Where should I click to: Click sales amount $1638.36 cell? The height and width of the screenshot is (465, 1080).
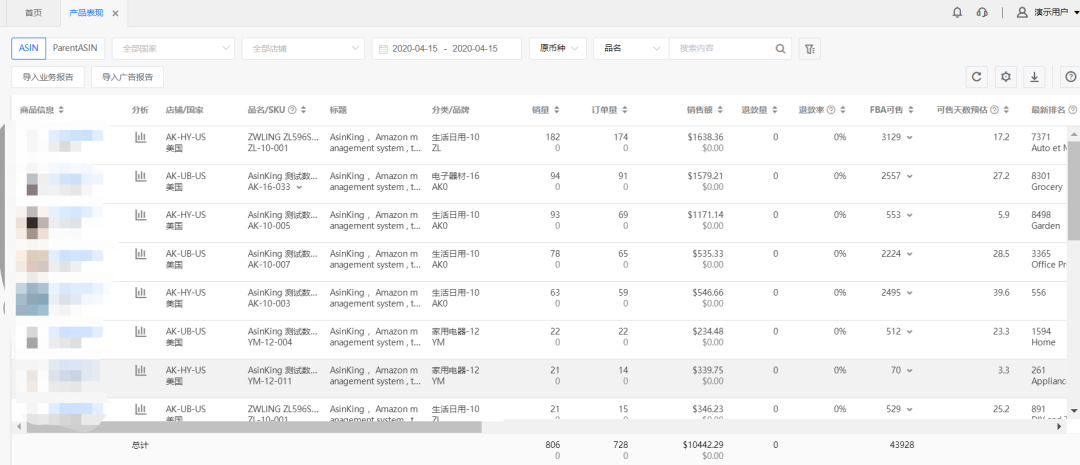(705, 137)
